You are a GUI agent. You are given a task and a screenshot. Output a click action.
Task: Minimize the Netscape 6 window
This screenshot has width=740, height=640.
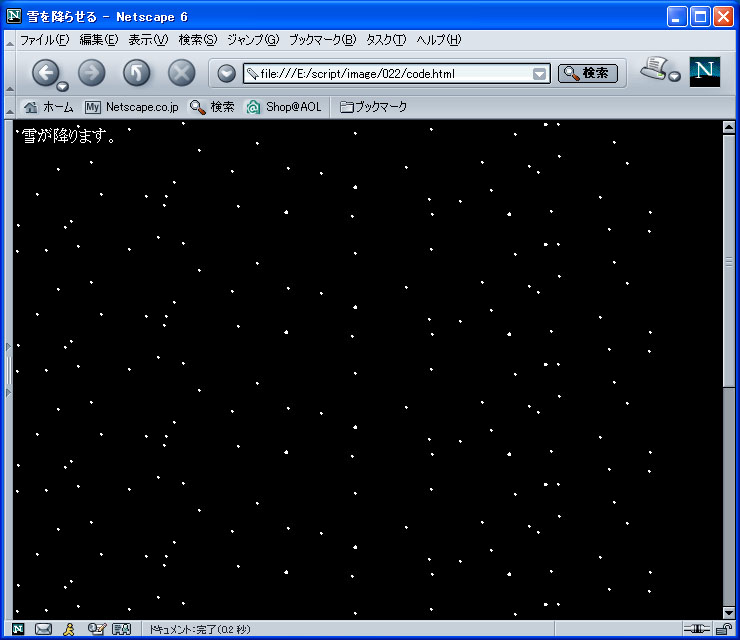pos(677,17)
